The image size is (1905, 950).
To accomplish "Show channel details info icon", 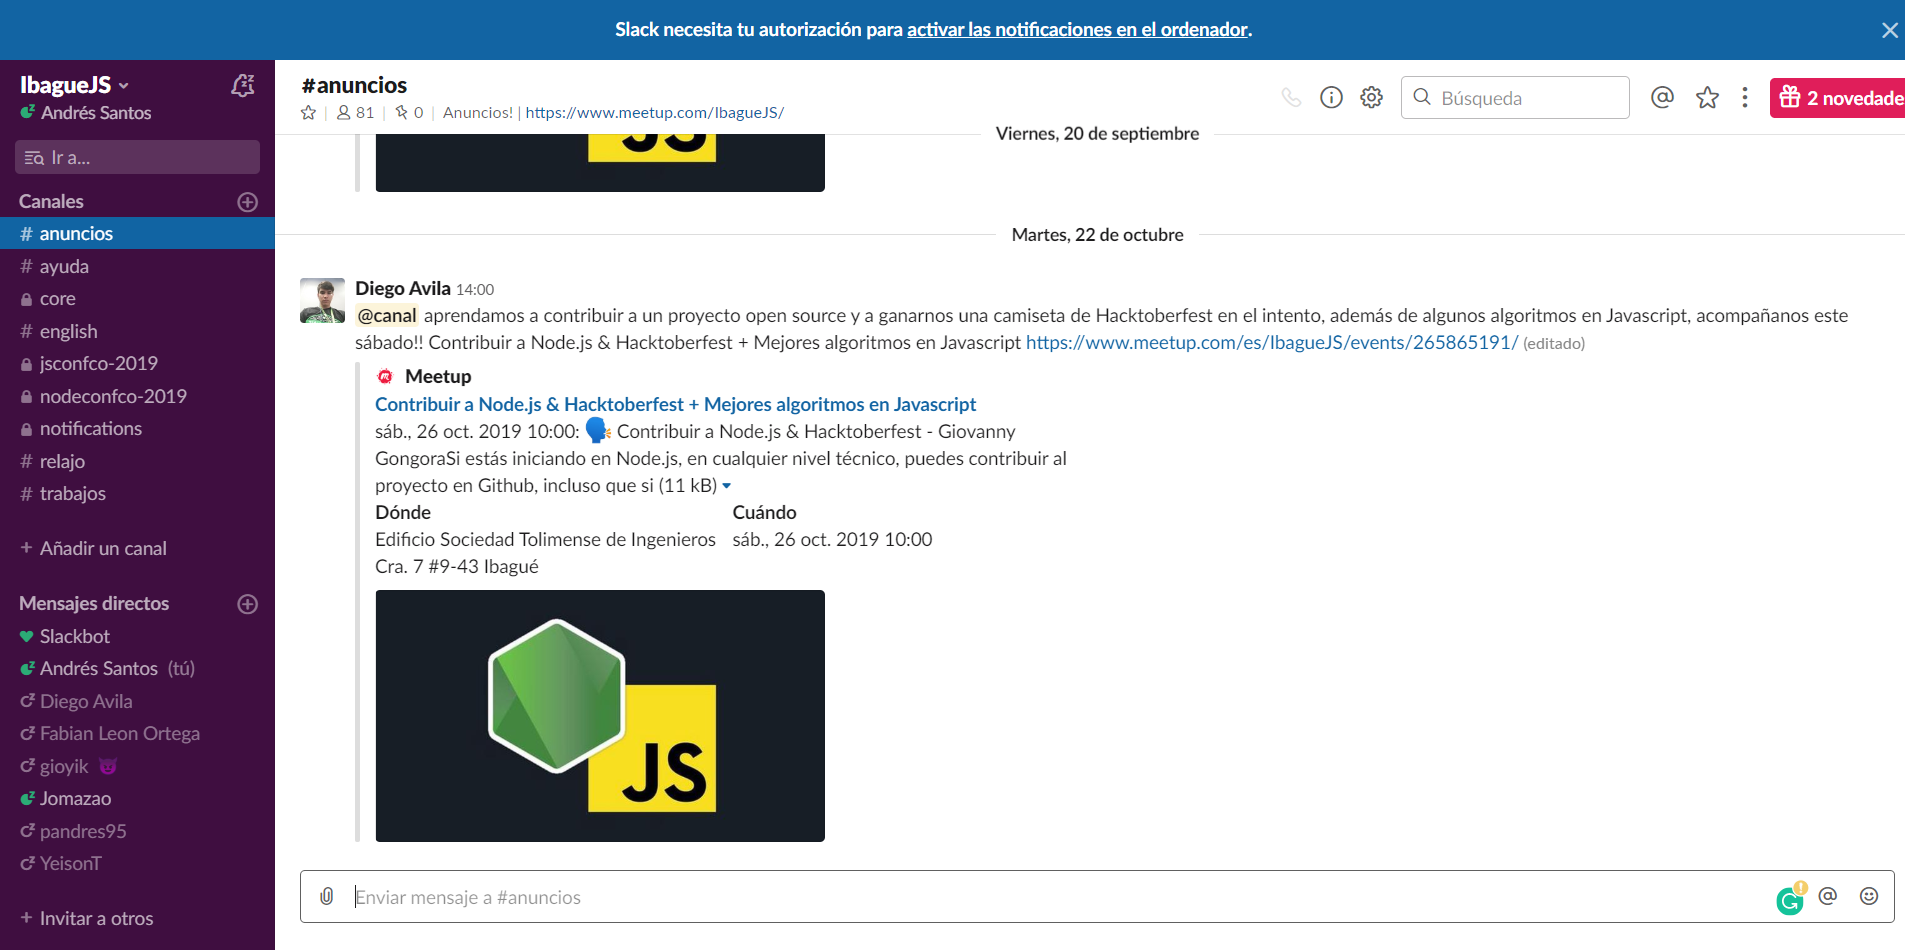I will tap(1331, 97).
